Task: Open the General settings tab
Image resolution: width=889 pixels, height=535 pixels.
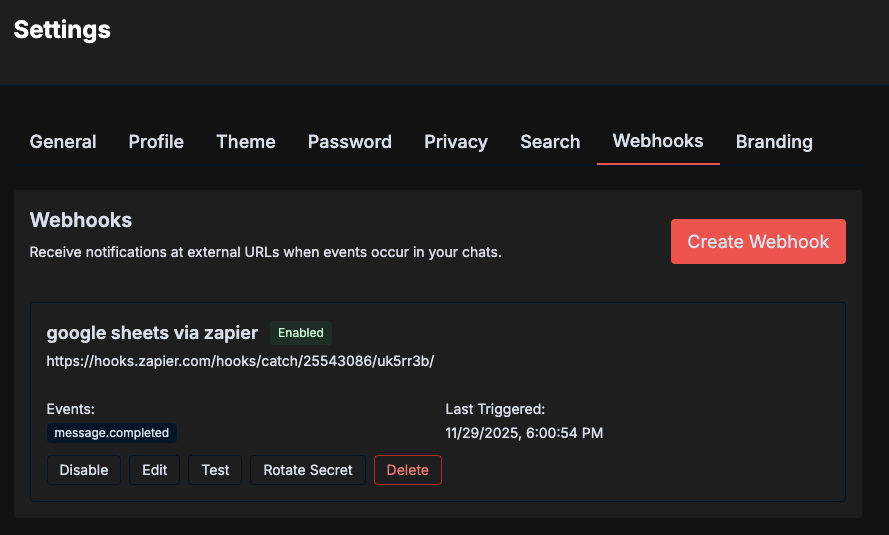Action: pos(63,142)
